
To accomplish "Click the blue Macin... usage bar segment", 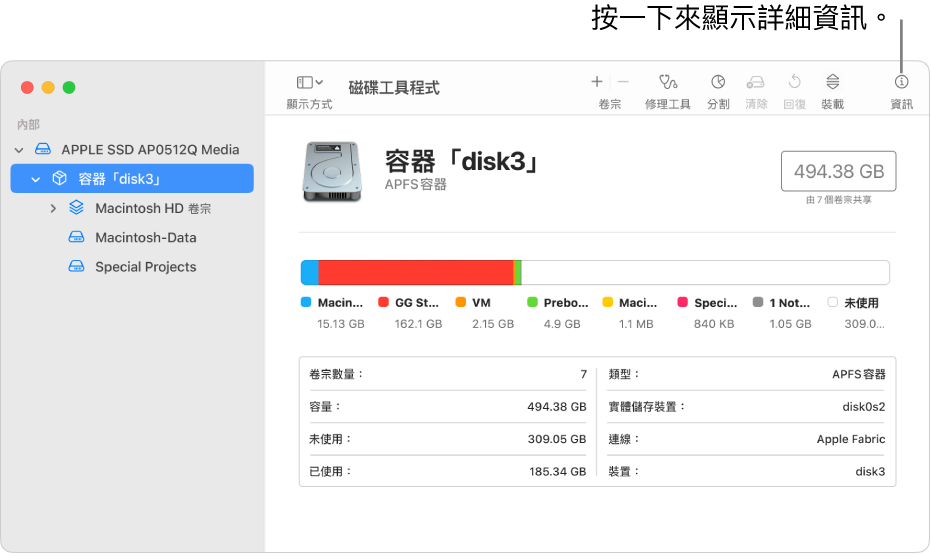I will (x=309, y=273).
